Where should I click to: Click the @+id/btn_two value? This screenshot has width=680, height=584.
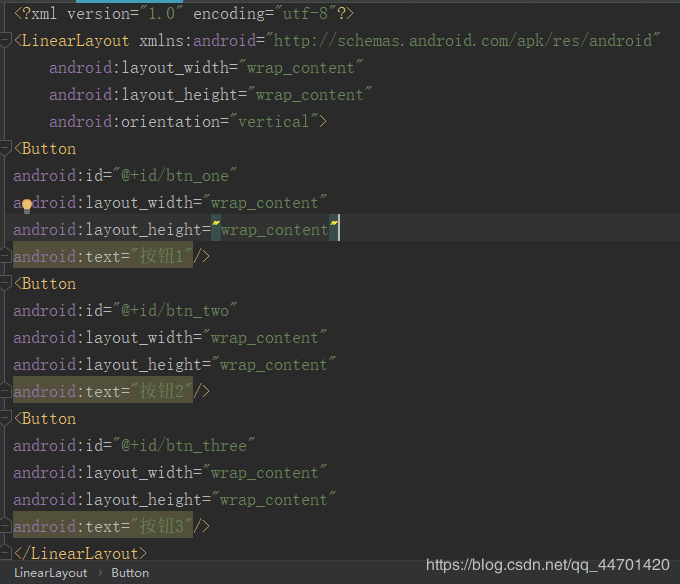click(x=175, y=310)
